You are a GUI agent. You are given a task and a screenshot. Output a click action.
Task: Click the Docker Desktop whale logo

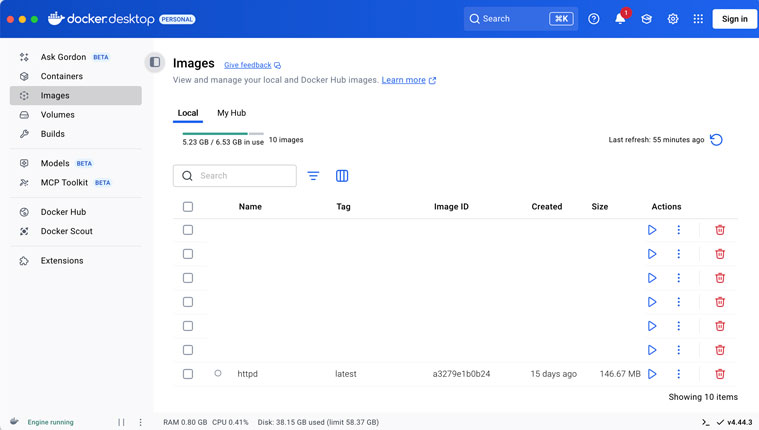pyautogui.click(x=56, y=18)
